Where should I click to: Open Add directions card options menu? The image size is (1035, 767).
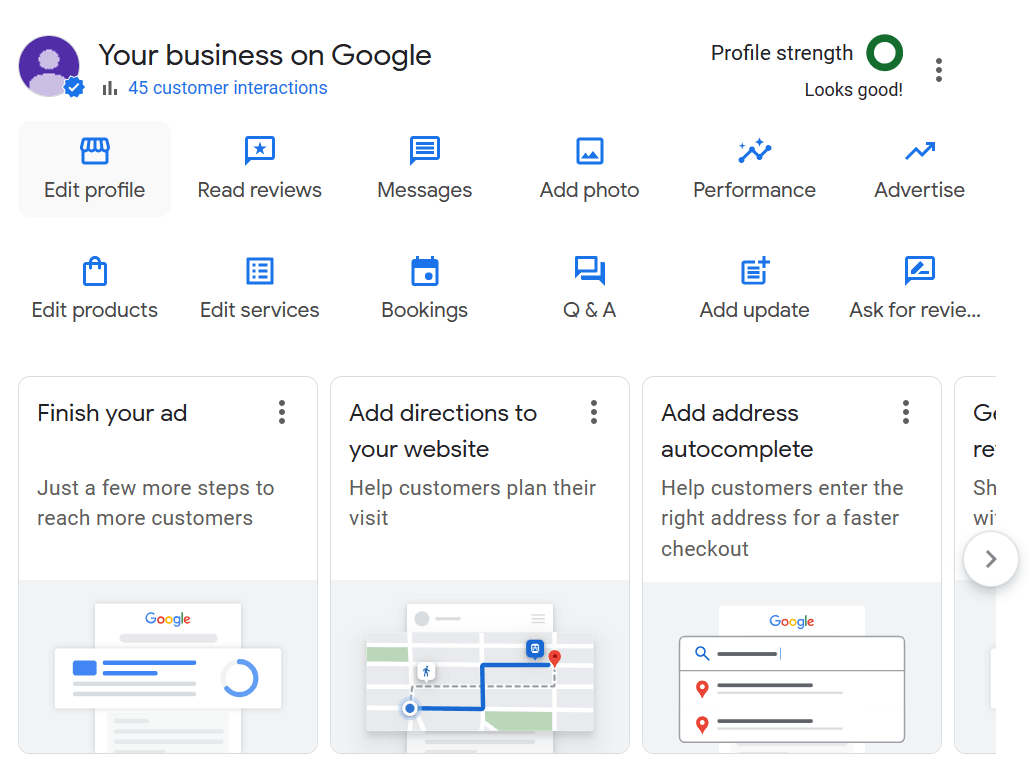594,412
